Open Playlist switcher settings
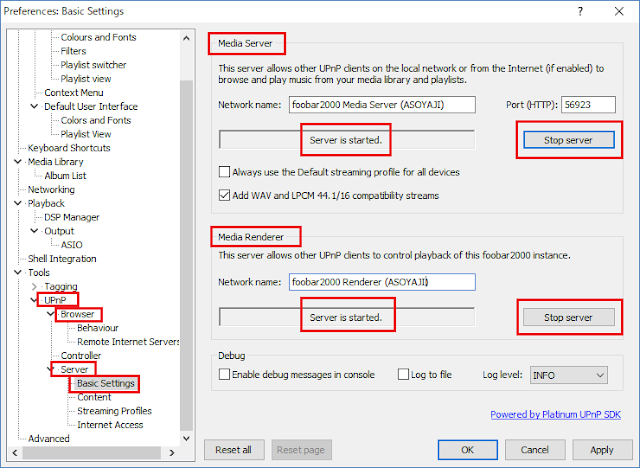Screen dimensions: 640x468 coord(93,65)
